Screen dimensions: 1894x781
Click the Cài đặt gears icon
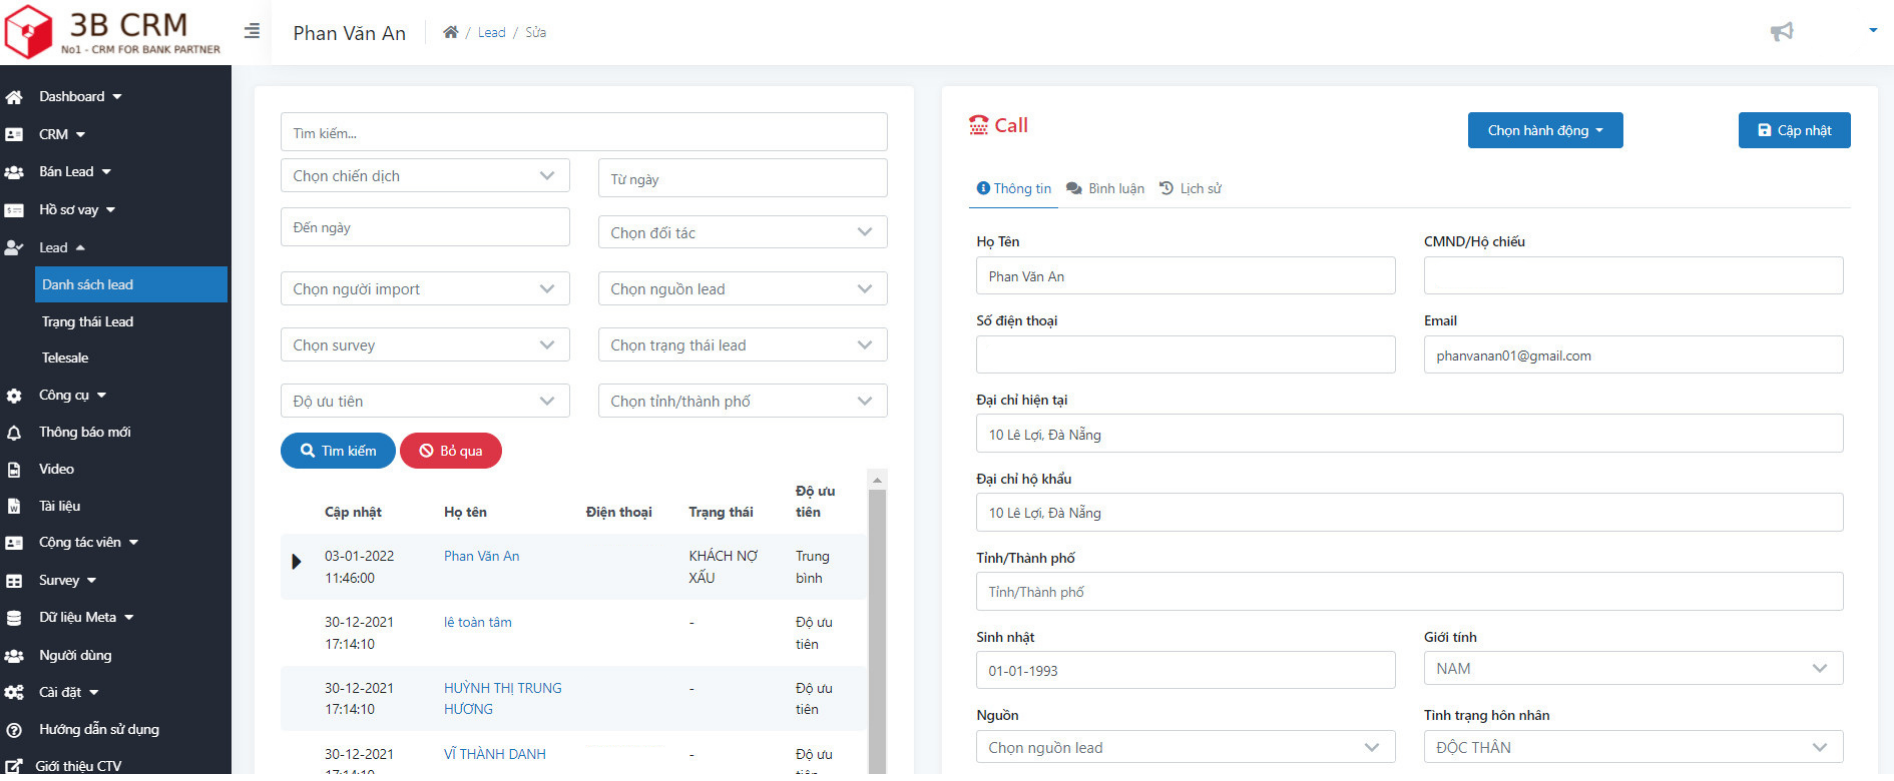click(x=14, y=693)
